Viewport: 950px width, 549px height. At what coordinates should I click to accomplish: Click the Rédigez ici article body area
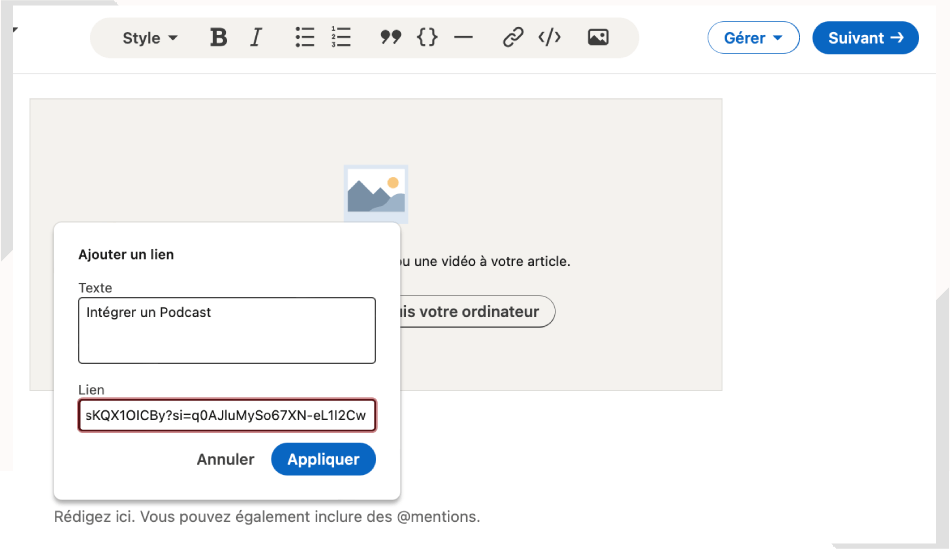(x=267, y=517)
